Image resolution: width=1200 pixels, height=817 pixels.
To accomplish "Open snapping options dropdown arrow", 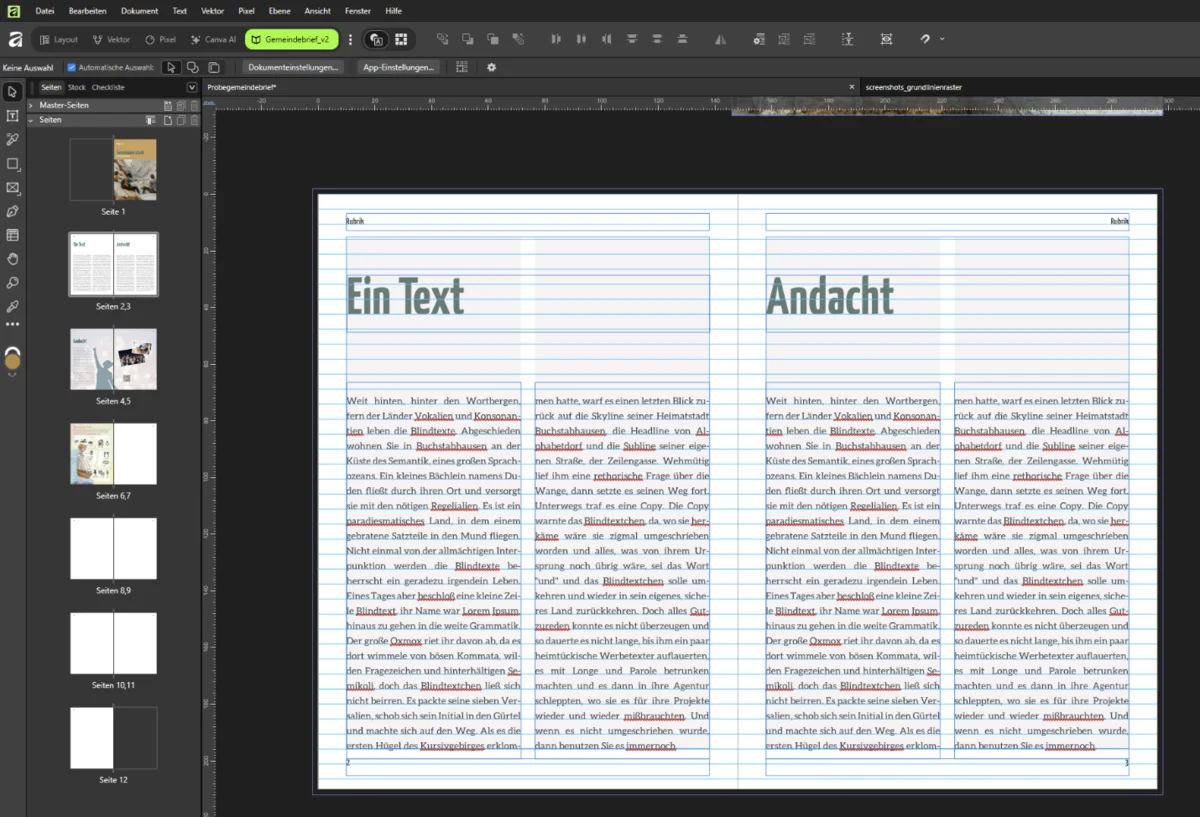I will pyautogui.click(x=942, y=39).
